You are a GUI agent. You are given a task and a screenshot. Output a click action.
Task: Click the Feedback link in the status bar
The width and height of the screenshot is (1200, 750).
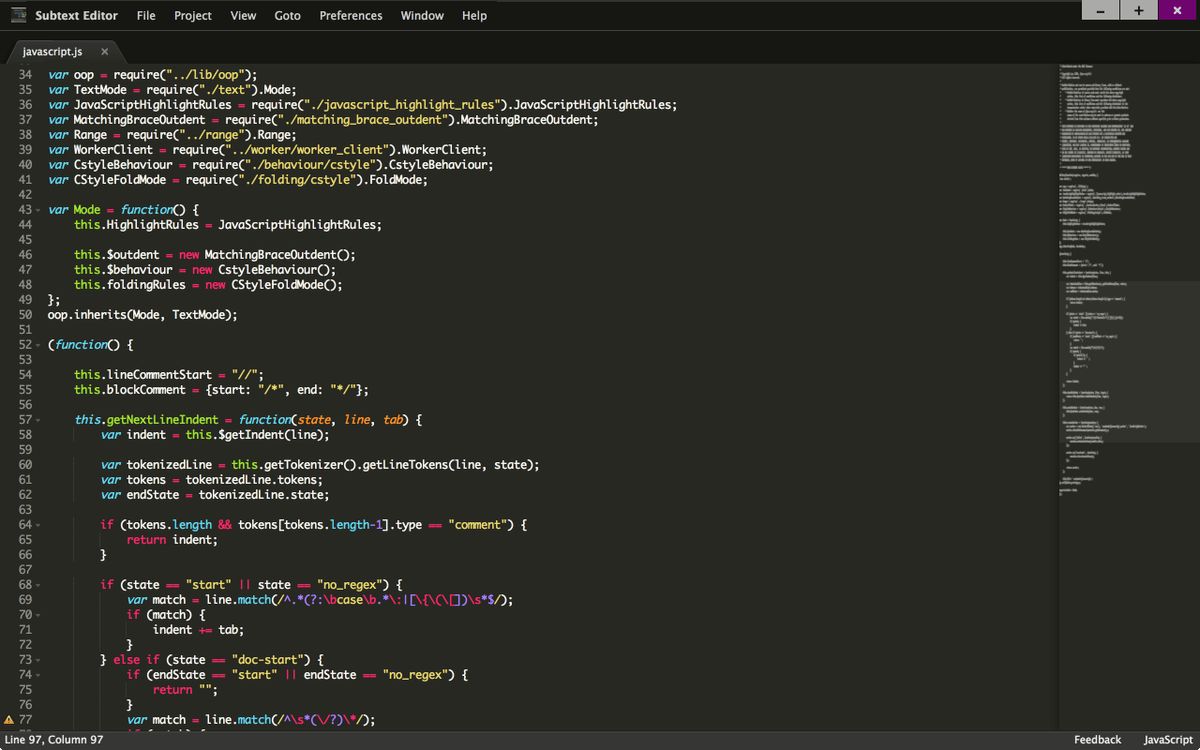point(1099,740)
